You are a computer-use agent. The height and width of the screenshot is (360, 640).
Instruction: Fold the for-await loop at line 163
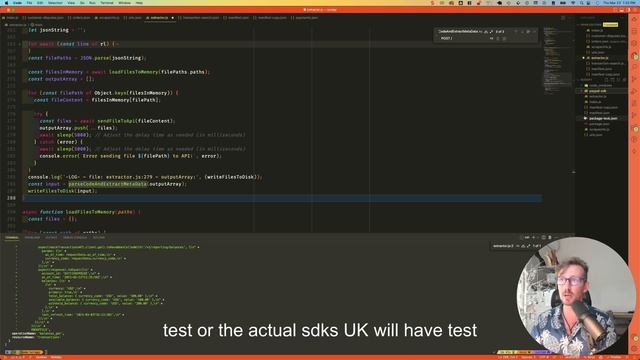[x=20, y=44]
